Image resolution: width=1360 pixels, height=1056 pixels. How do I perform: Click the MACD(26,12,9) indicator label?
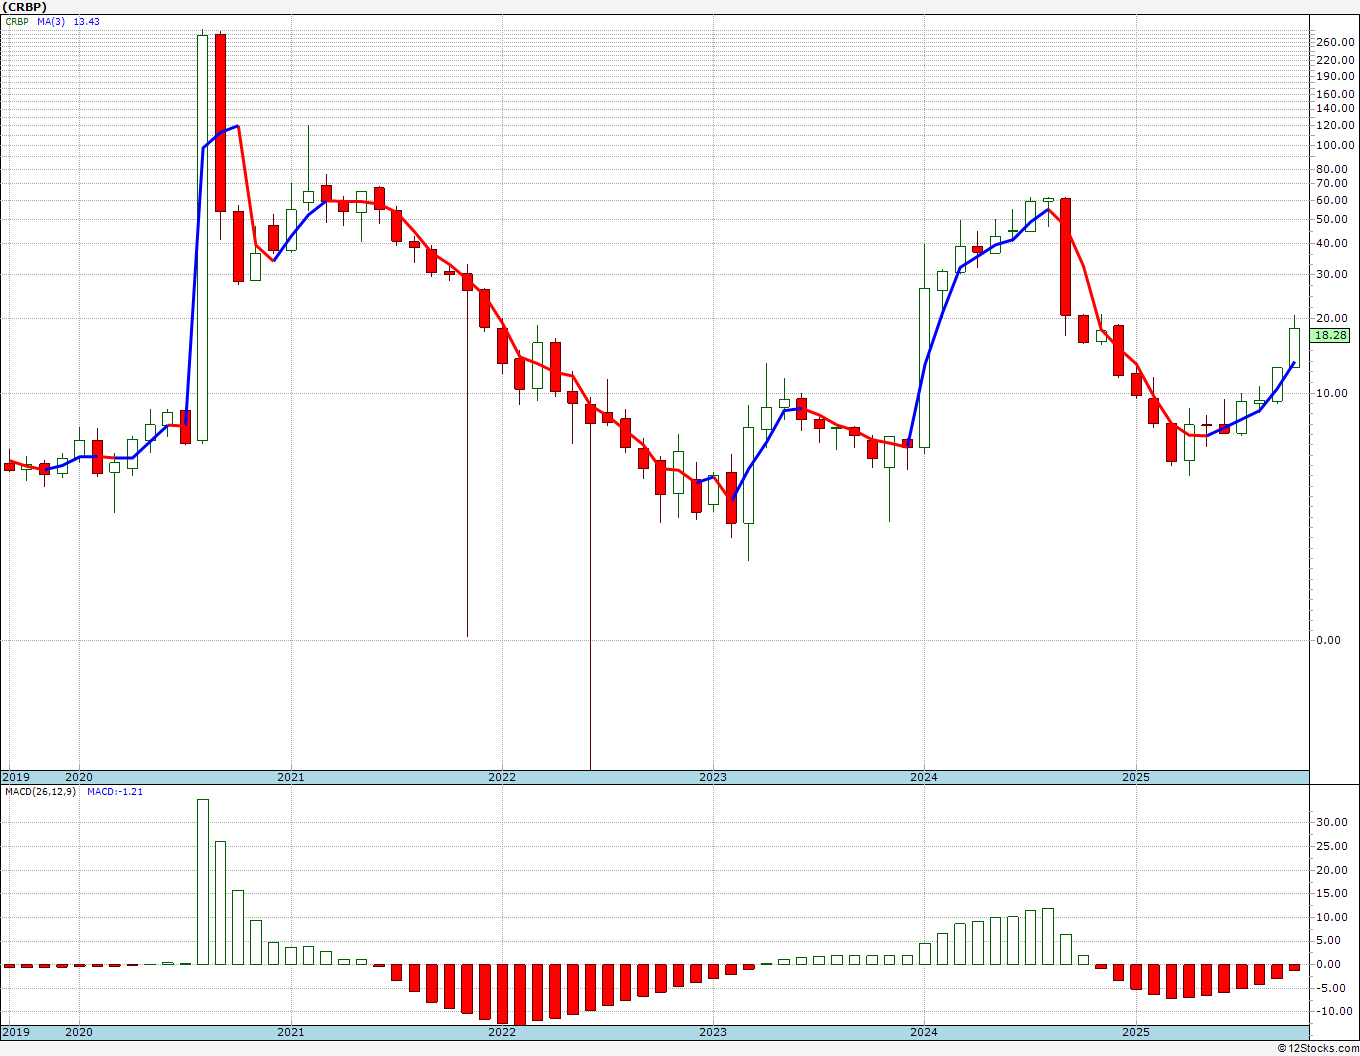point(40,792)
